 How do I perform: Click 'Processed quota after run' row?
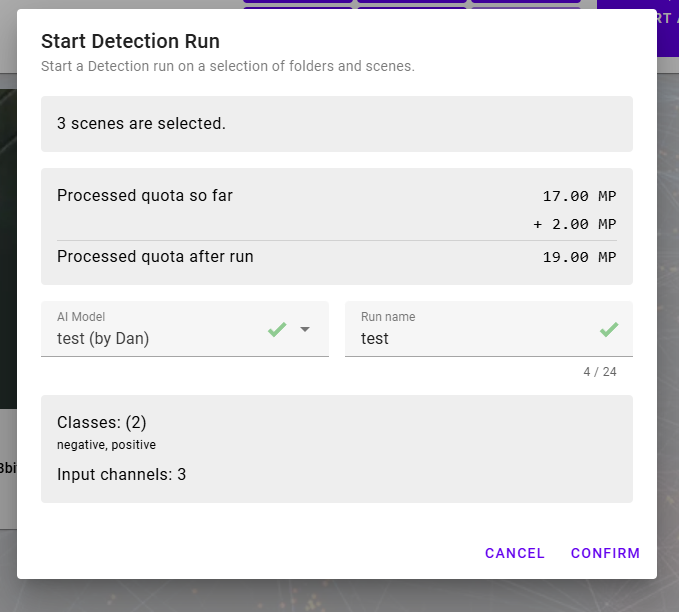click(x=155, y=256)
